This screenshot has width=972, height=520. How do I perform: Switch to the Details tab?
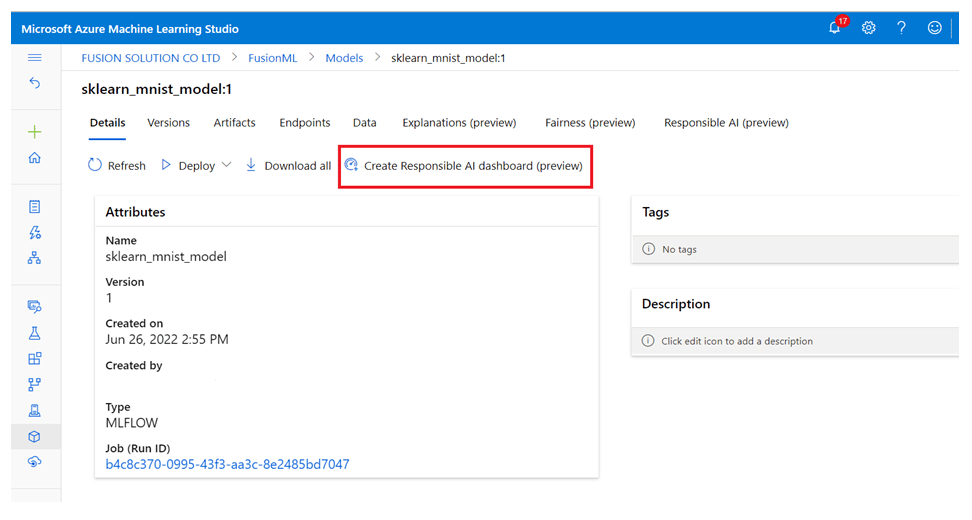click(107, 123)
